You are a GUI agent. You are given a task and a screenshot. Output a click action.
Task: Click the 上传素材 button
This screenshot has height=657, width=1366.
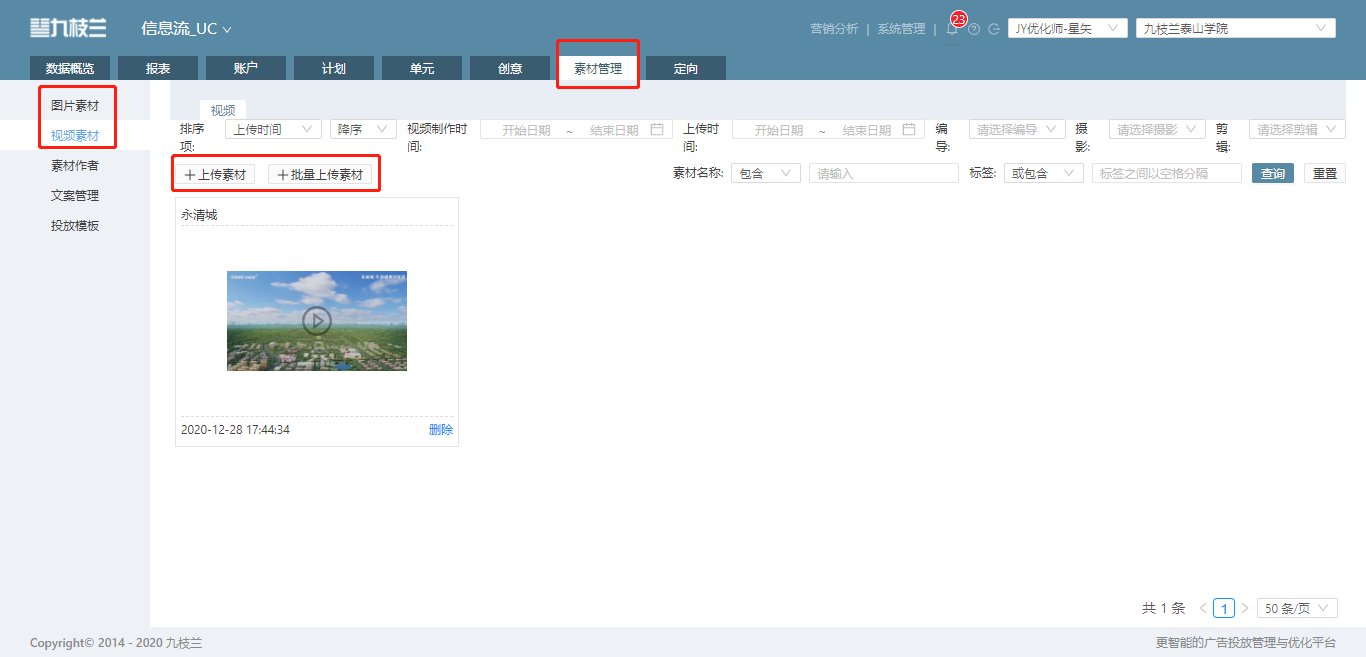215,174
